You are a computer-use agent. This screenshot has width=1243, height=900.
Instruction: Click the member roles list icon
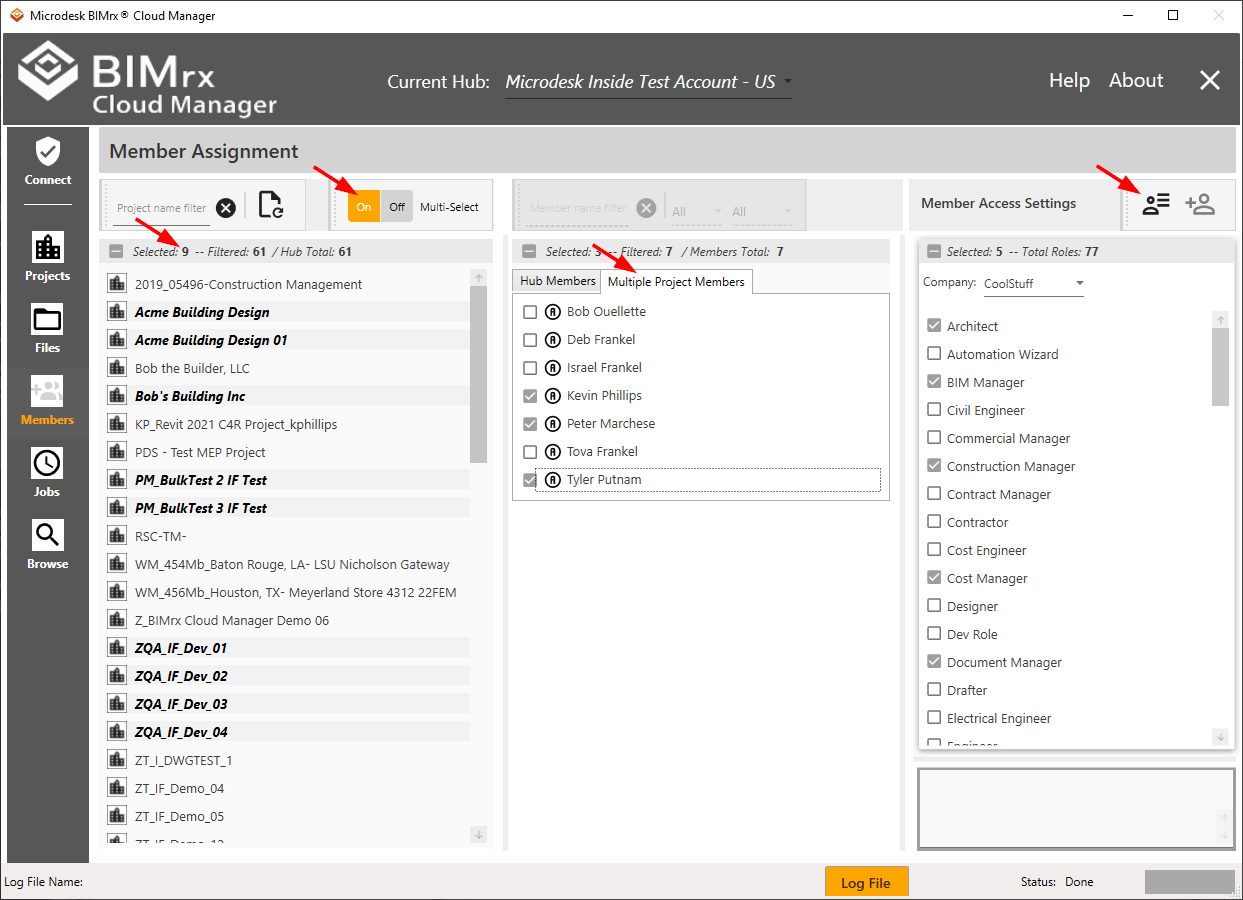point(1156,205)
